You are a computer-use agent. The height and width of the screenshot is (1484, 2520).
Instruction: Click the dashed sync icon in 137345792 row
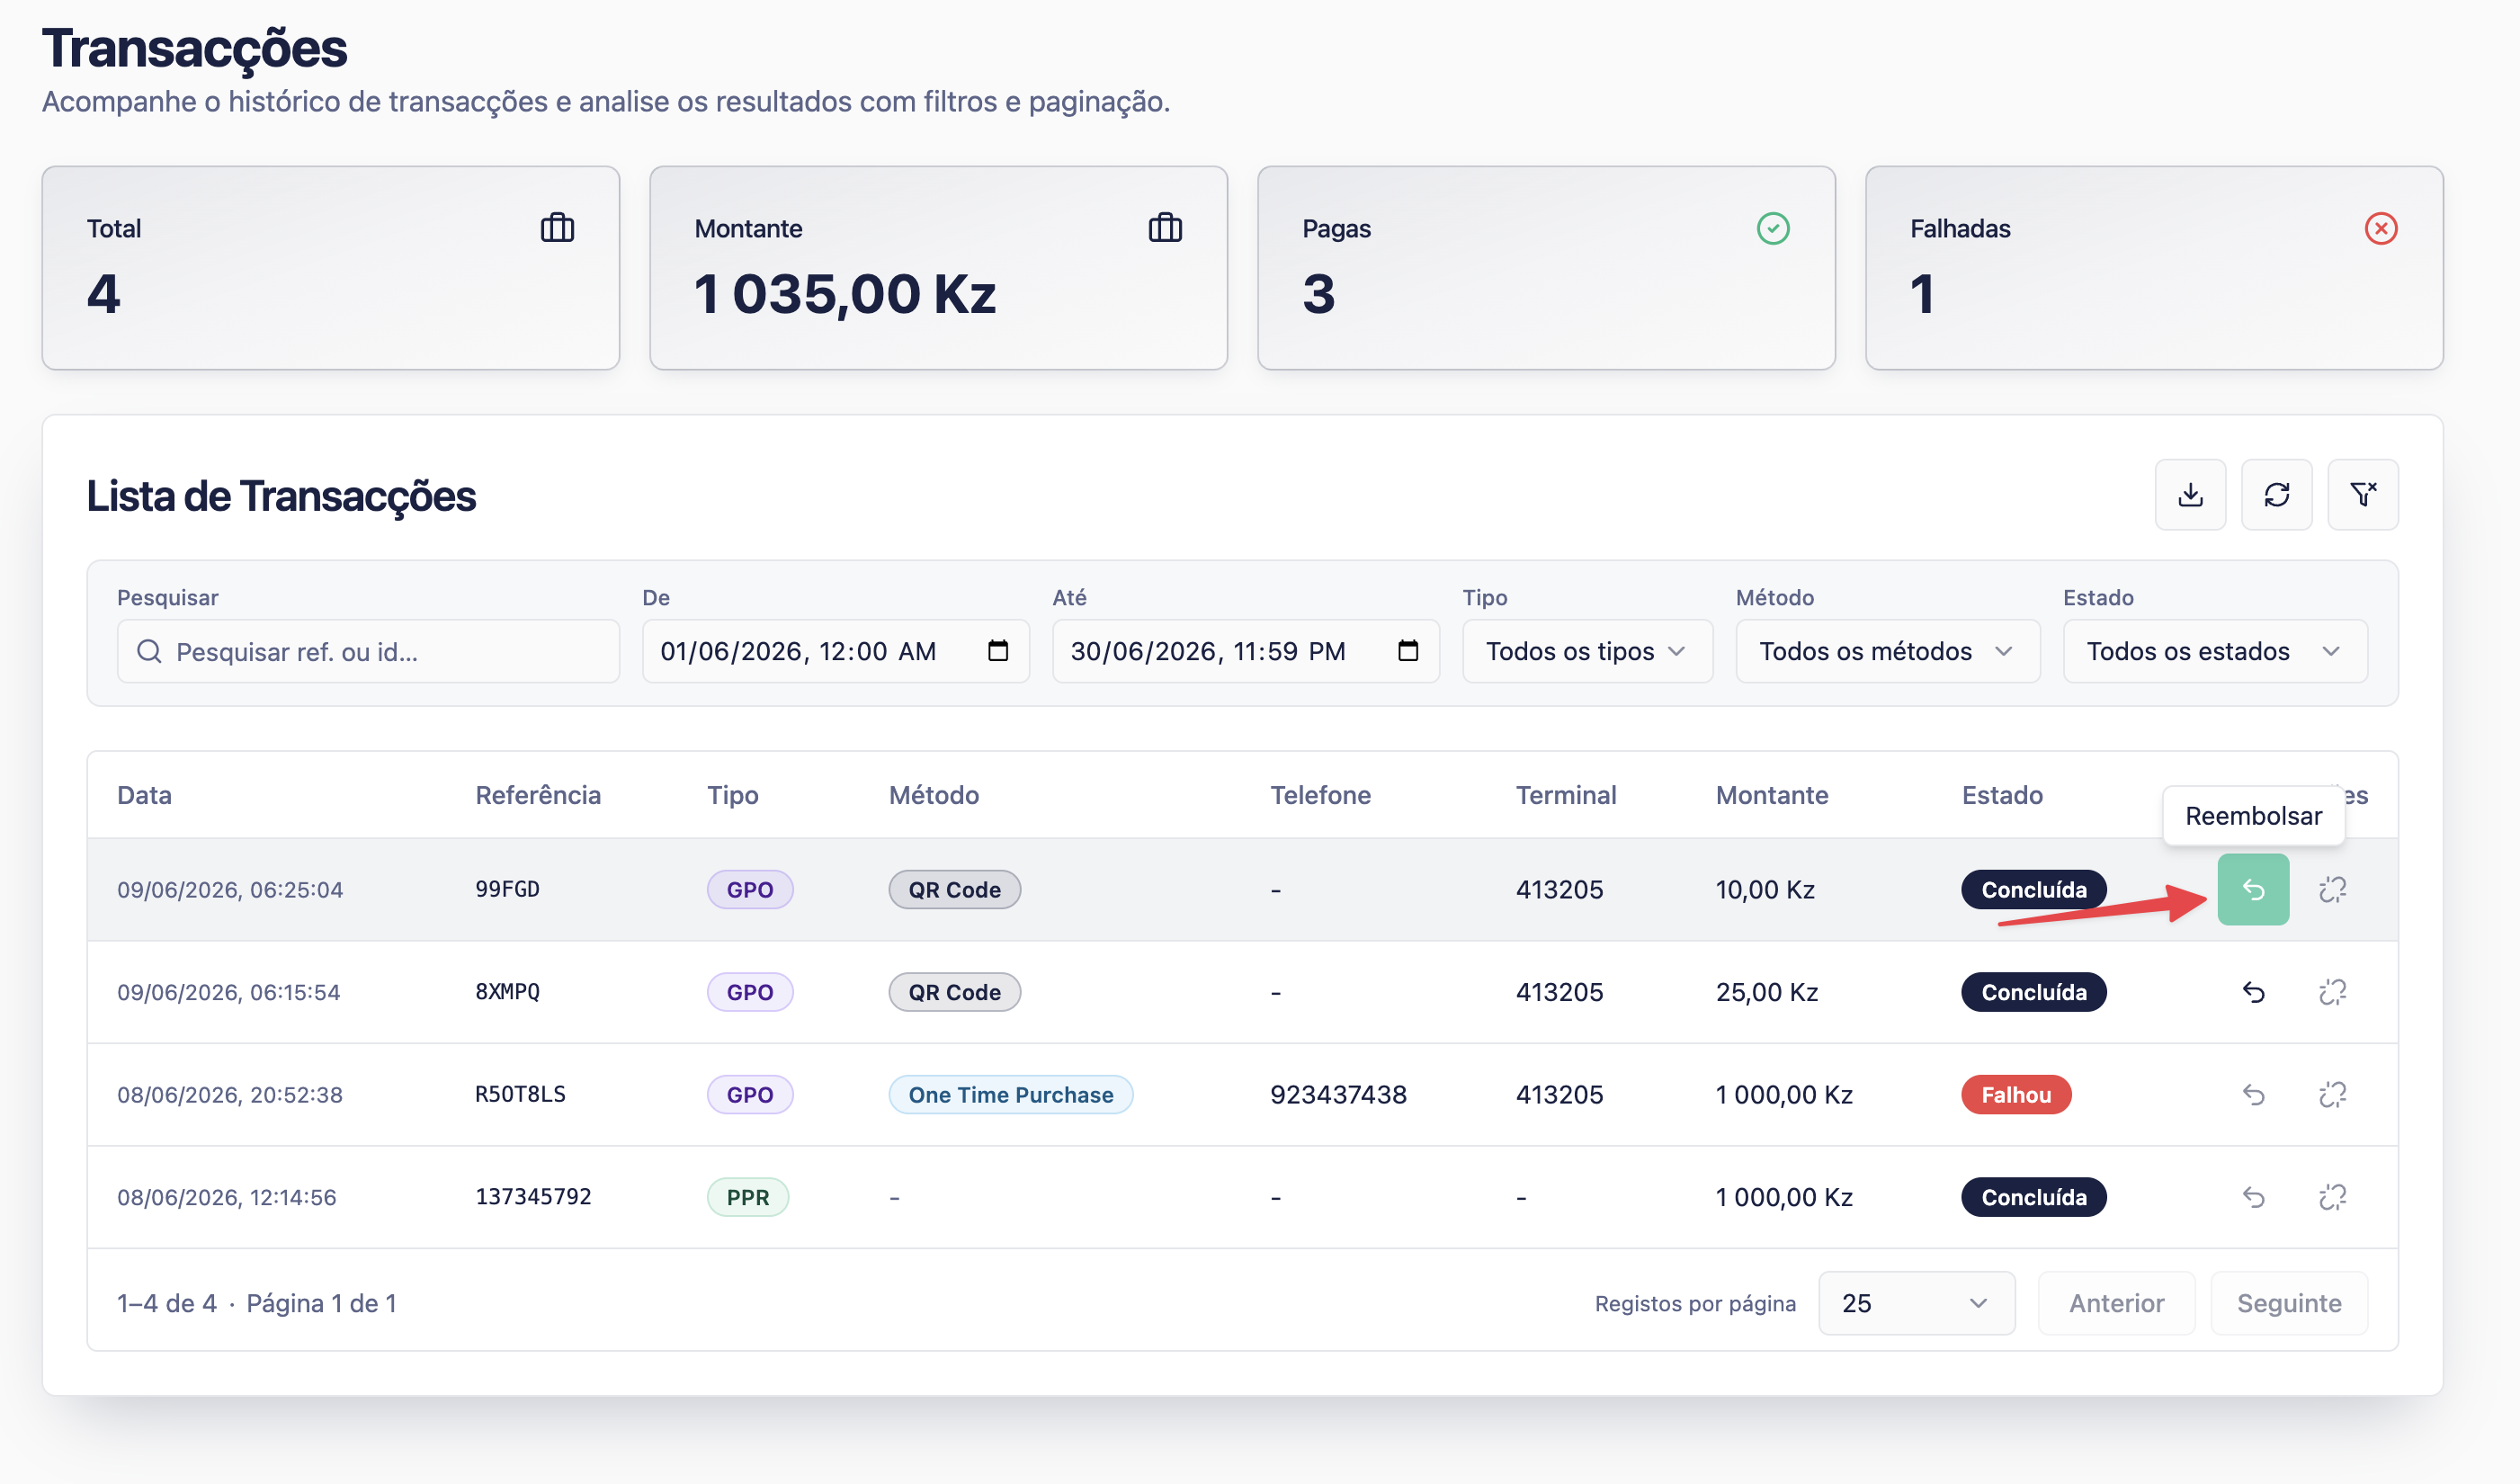[x=2332, y=1197]
